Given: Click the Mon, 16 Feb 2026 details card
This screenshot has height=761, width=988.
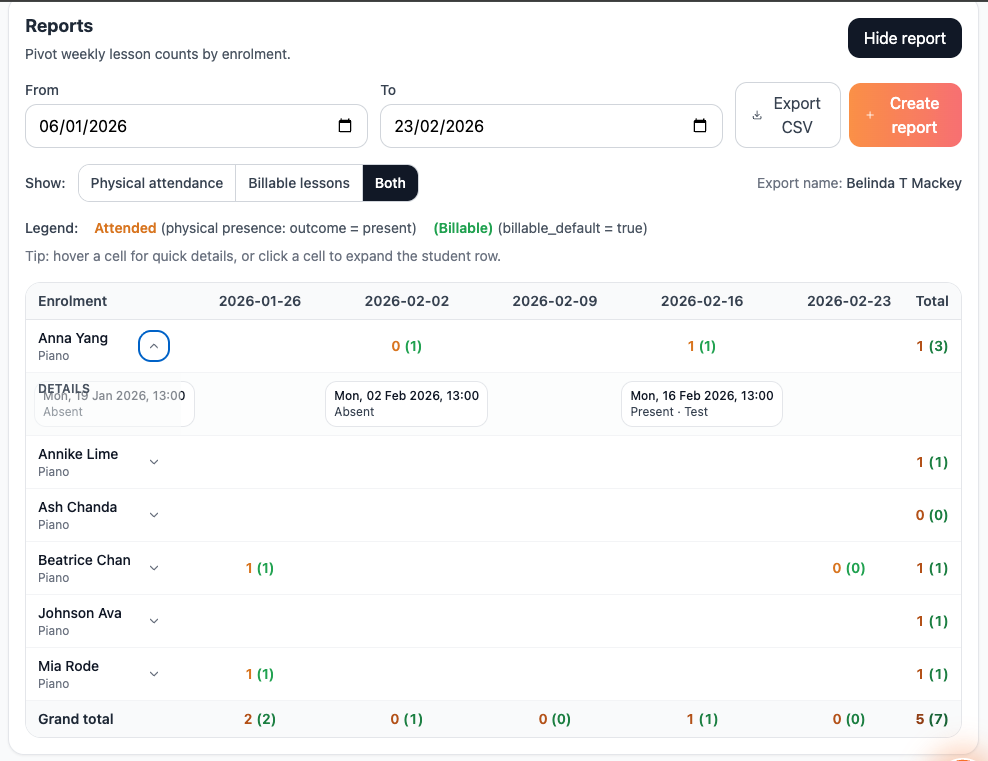Looking at the screenshot, I should 701,403.
